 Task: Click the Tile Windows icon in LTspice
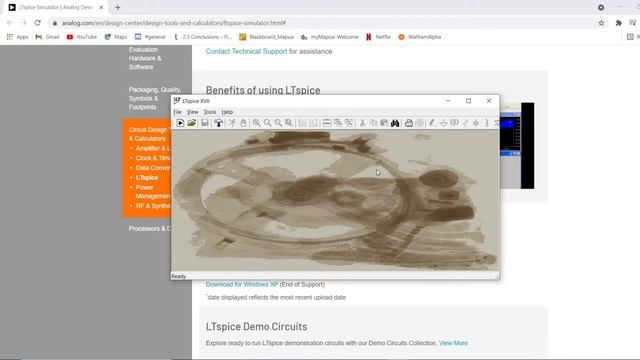click(x=327, y=123)
